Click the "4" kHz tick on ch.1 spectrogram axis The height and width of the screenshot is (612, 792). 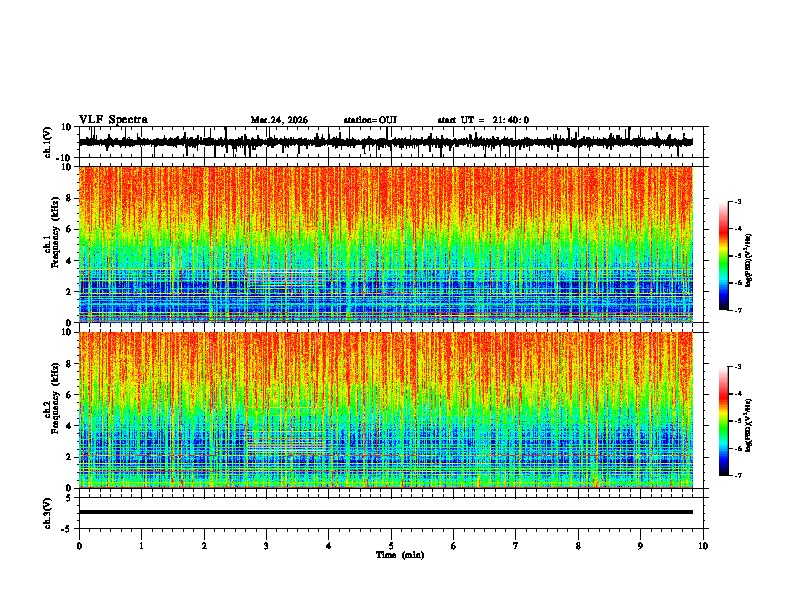(70, 261)
